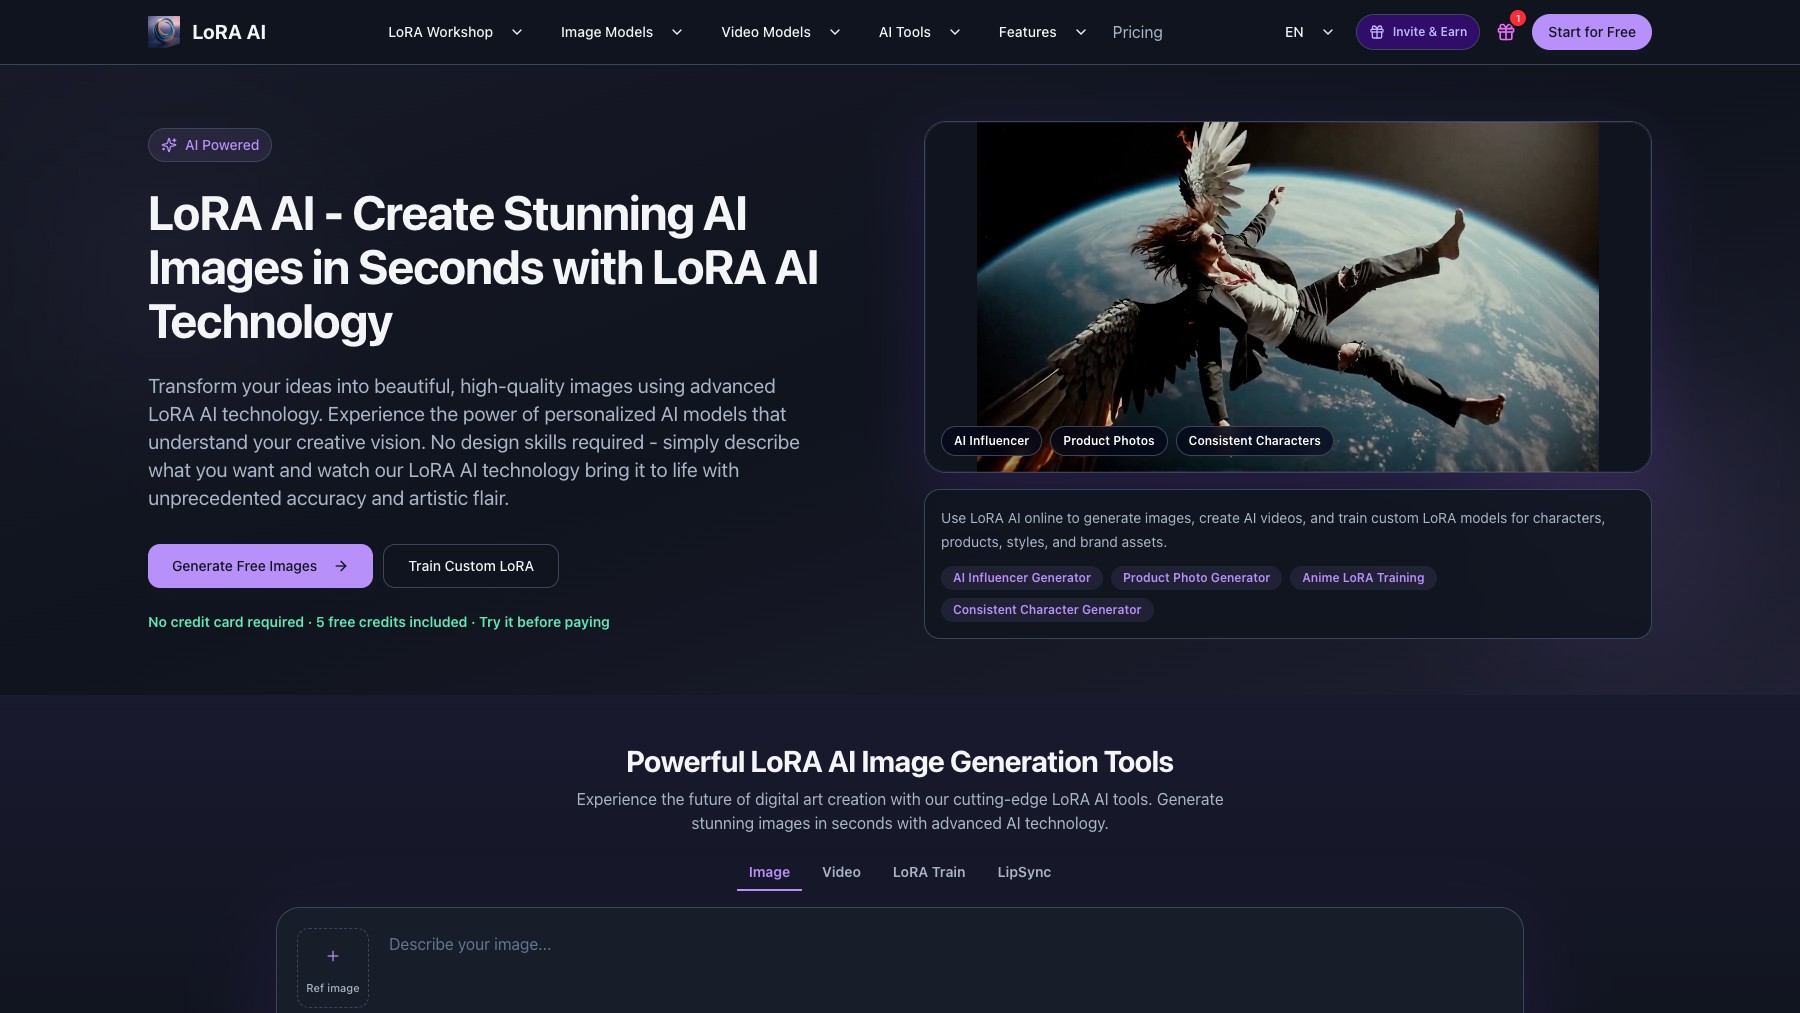This screenshot has width=1800, height=1013.
Task: Open the Features dropdown
Action: [1042, 32]
